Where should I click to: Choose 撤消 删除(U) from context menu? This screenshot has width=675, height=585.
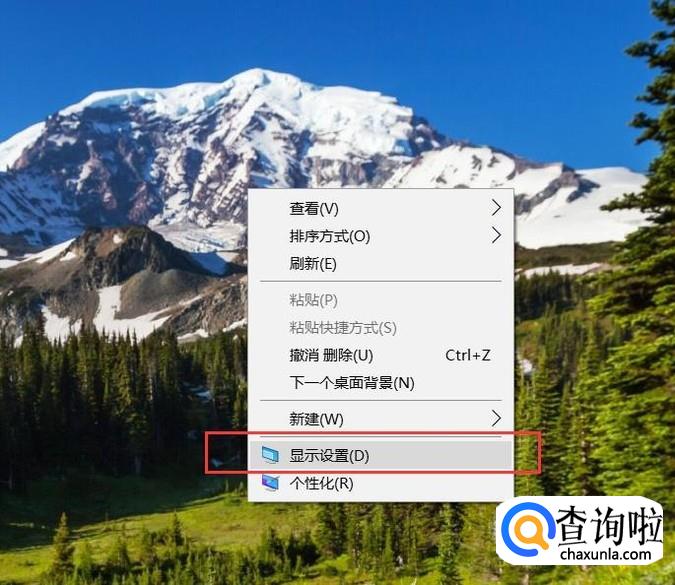381,355
